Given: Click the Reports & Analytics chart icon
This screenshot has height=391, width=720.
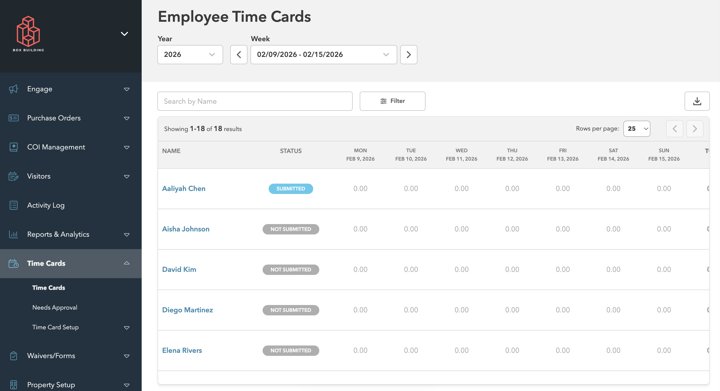Looking at the screenshot, I should click(14, 235).
